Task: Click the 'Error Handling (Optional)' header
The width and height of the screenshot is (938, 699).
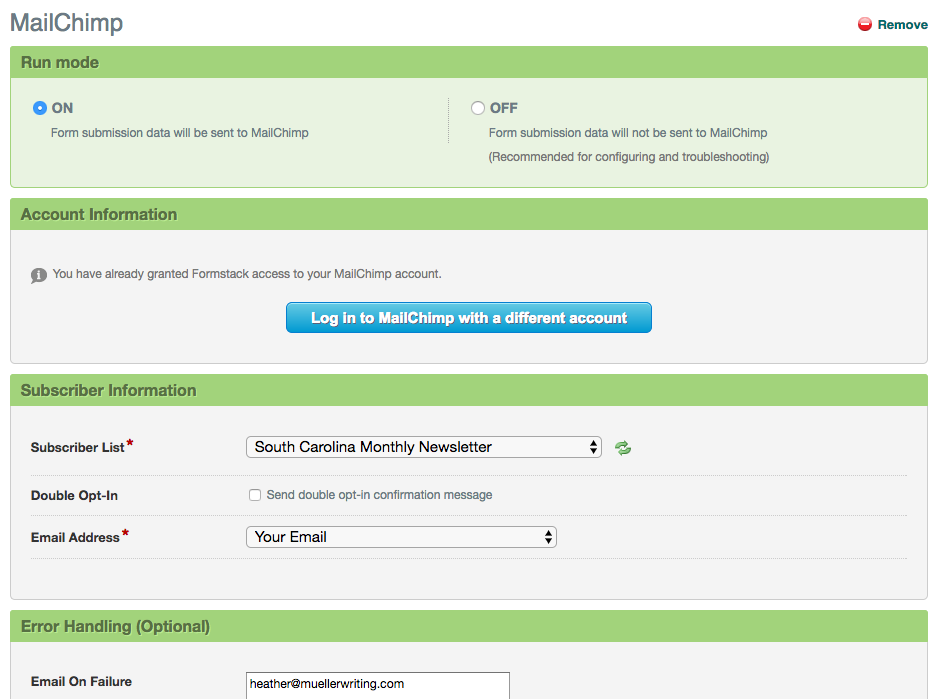Action: (x=469, y=627)
